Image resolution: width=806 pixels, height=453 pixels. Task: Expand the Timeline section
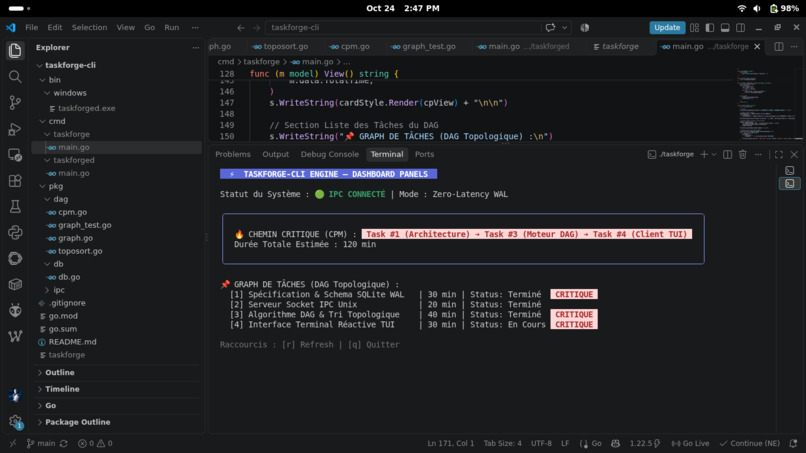62,389
